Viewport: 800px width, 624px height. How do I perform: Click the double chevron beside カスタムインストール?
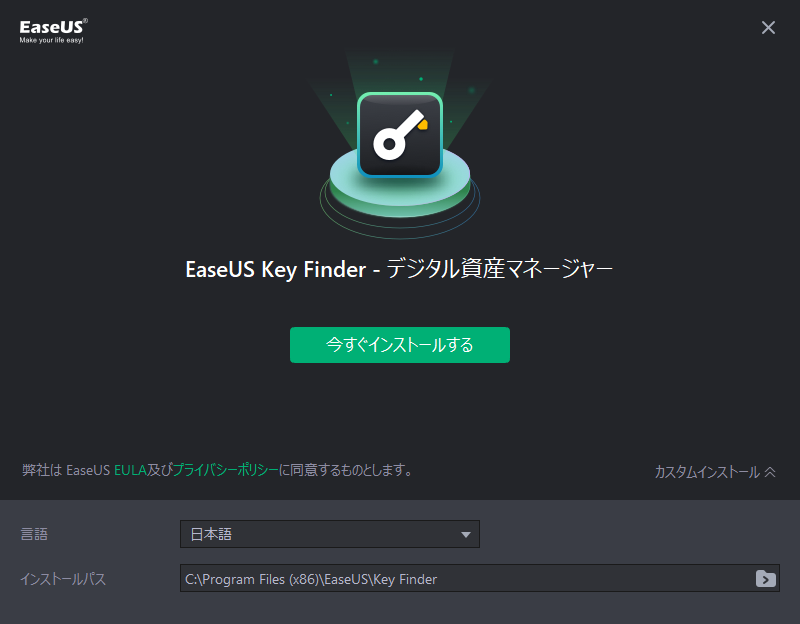click(770, 472)
